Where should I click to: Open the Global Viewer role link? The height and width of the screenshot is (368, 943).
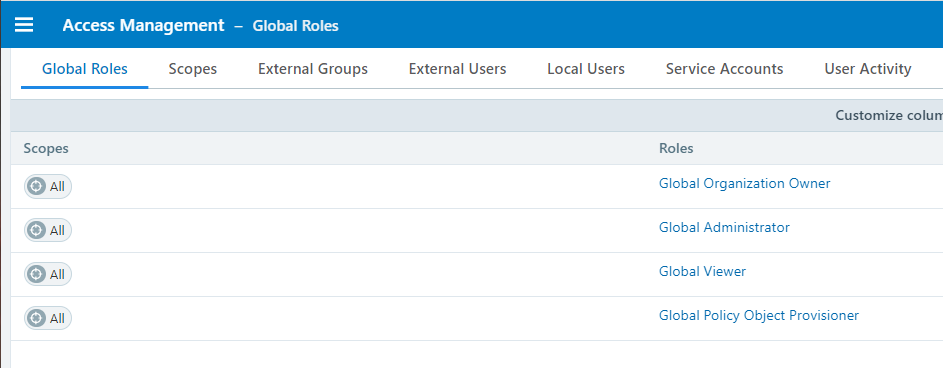[702, 271]
